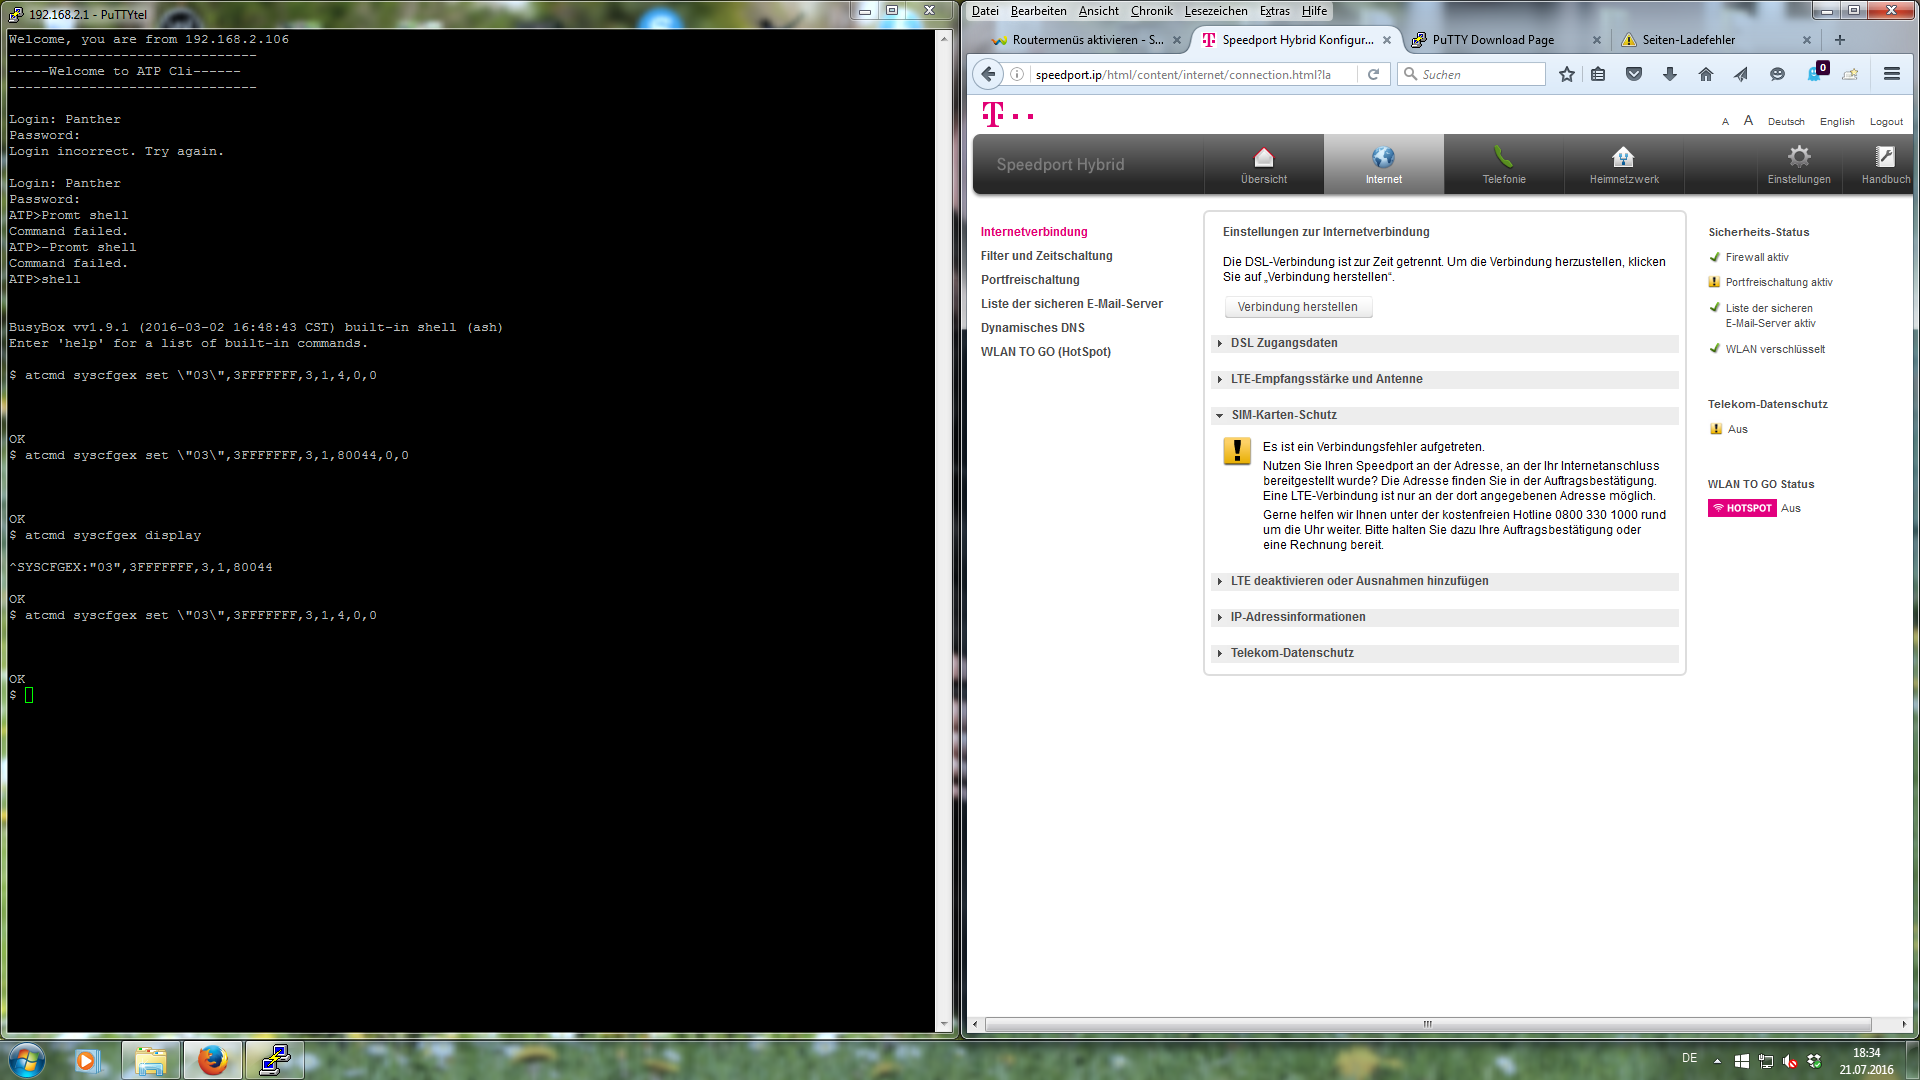Open Dynamisches DNS page
Image resolution: width=1920 pixels, height=1080 pixels.
1032,328
